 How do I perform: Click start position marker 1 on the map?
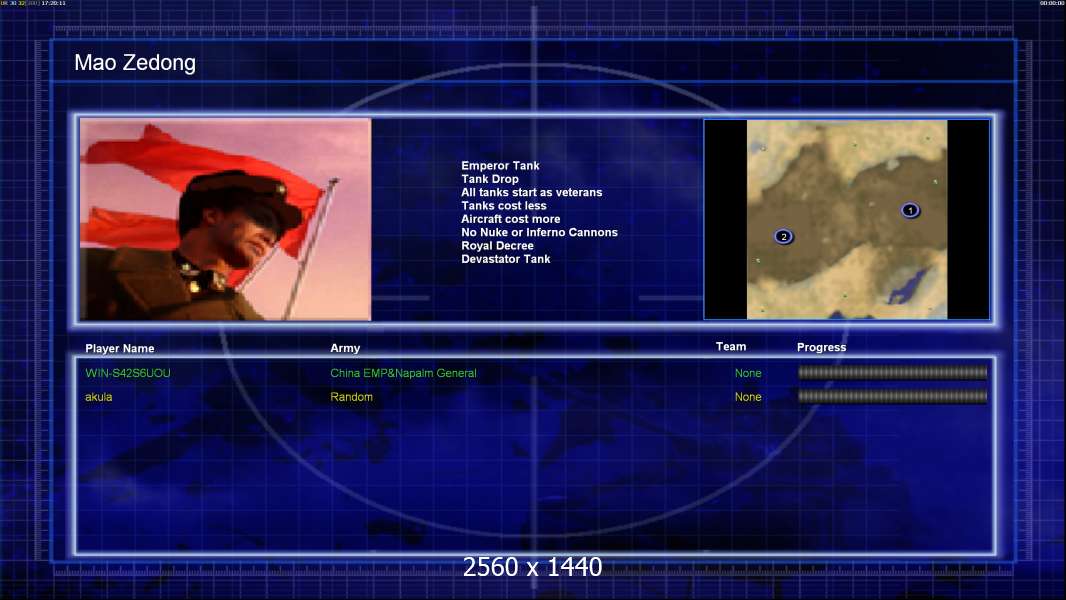pos(910,210)
